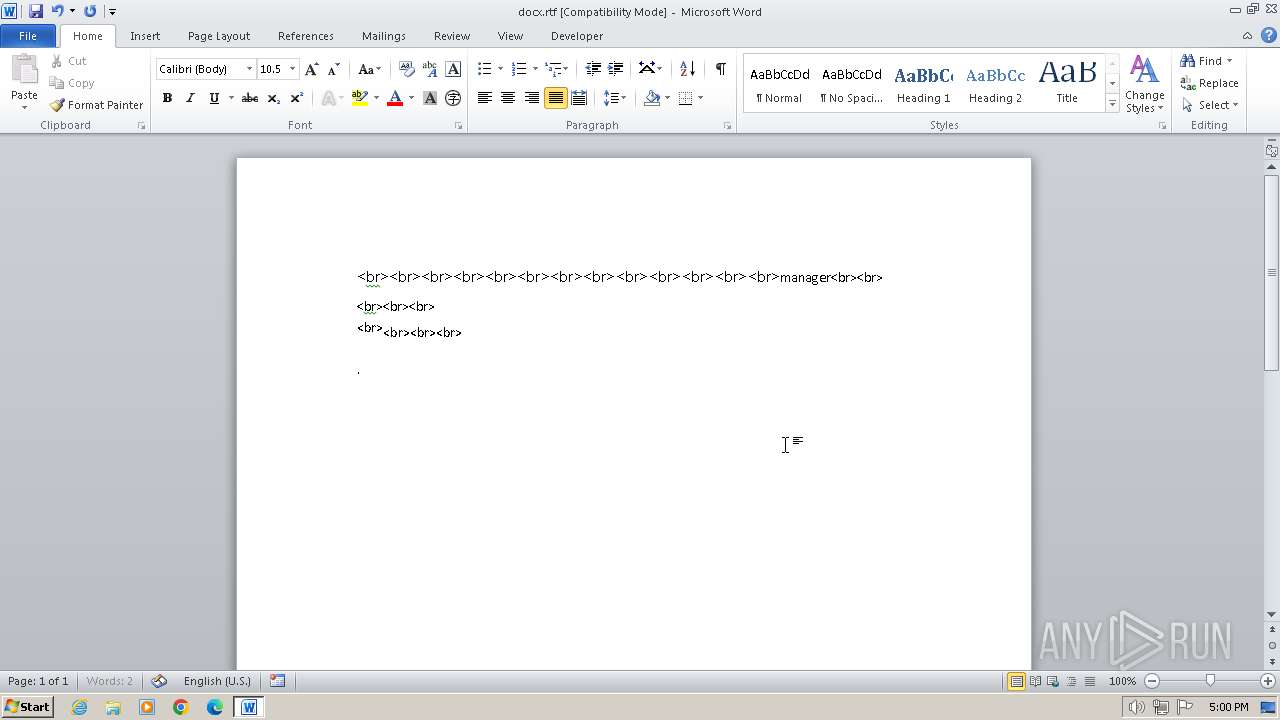Click the Replace button
The width and height of the screenshot is (1280, 720).
pos(1210,83)
